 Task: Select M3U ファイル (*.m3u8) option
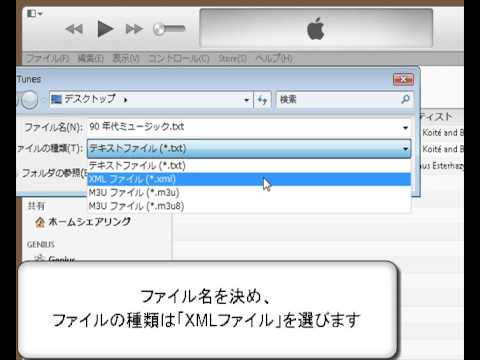click(249, 206)
